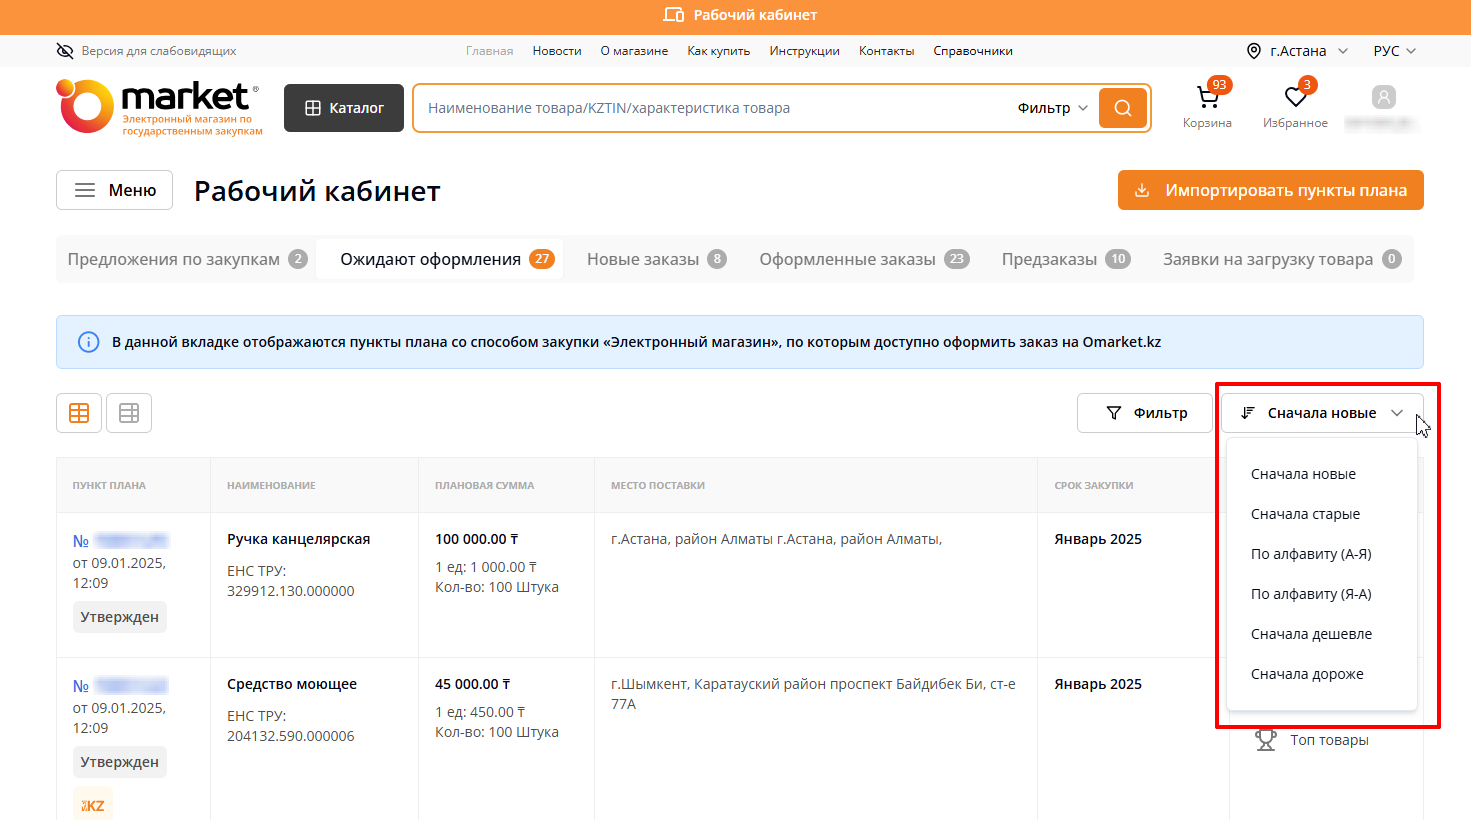Expand the г.Астана city dropdown
Screen dimensions: 1471x820
tap(1298, 51)
